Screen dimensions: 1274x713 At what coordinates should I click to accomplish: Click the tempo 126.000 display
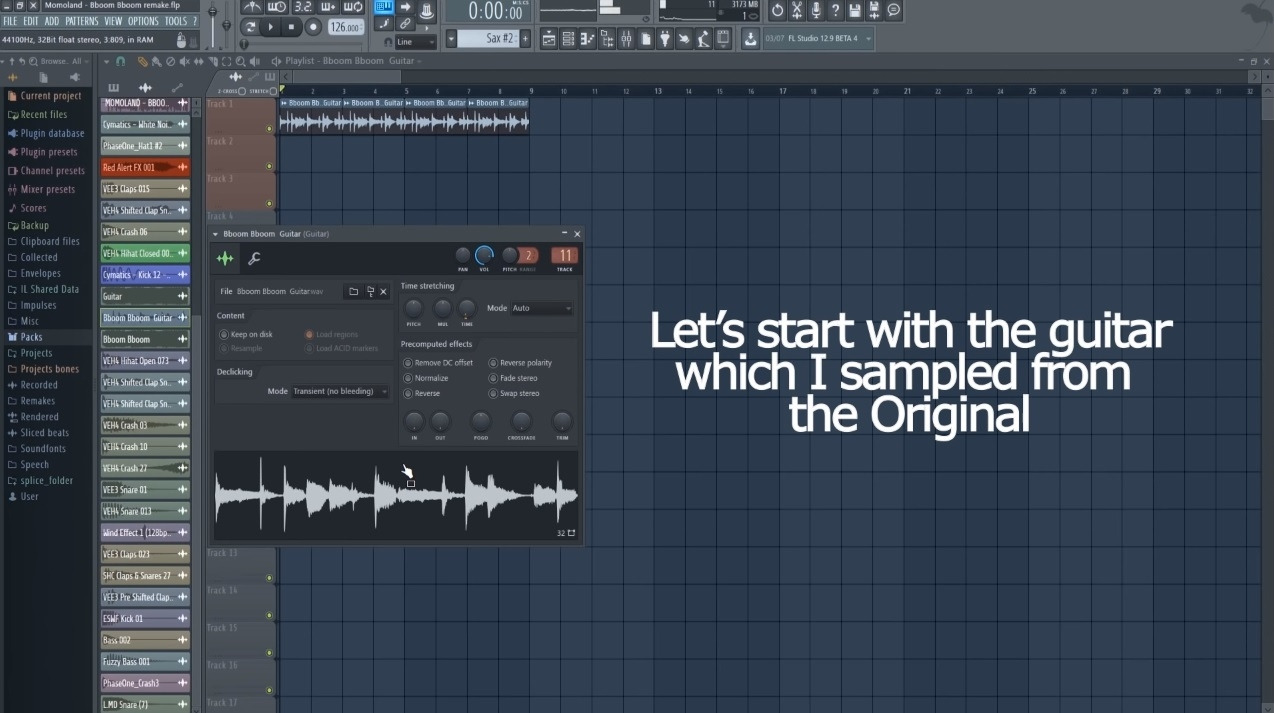[345, 27]
